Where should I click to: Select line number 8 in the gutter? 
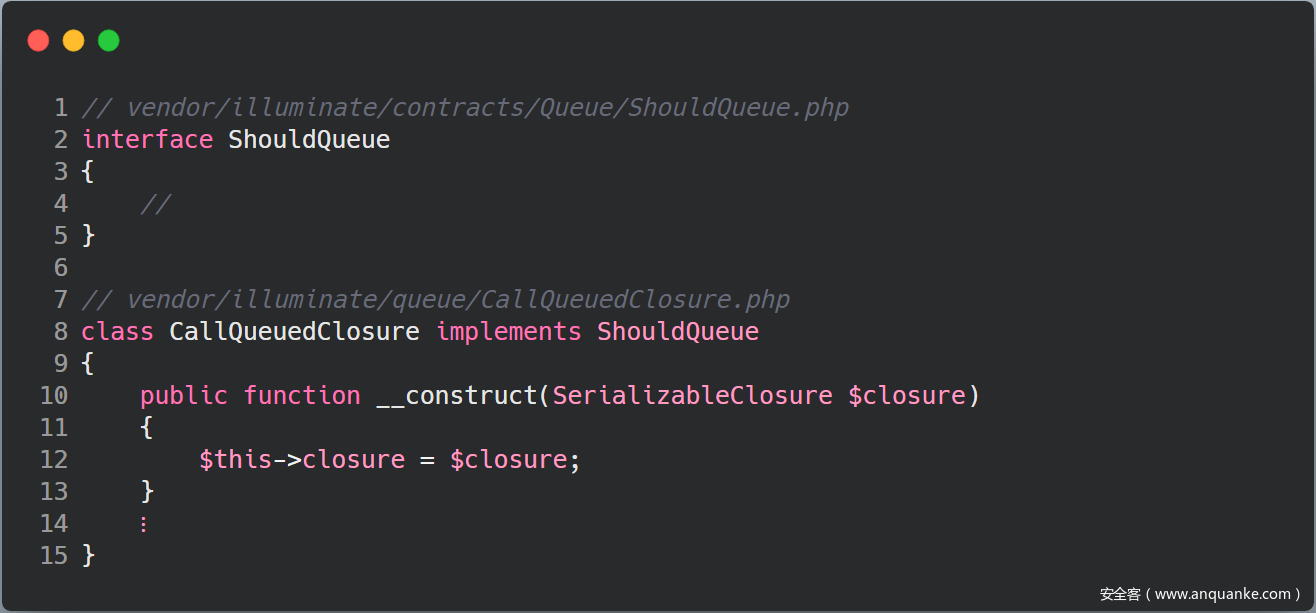click(61, 332)
